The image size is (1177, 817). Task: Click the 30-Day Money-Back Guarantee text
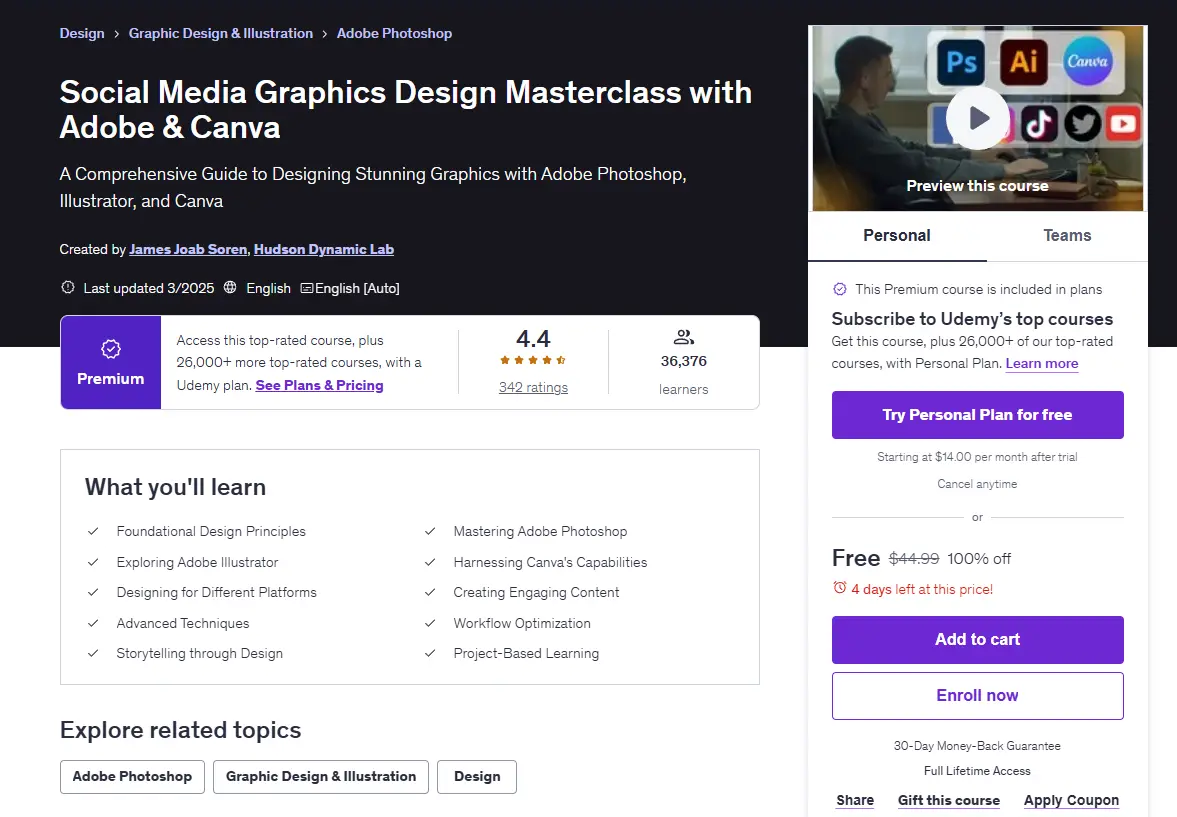[977, 746]
